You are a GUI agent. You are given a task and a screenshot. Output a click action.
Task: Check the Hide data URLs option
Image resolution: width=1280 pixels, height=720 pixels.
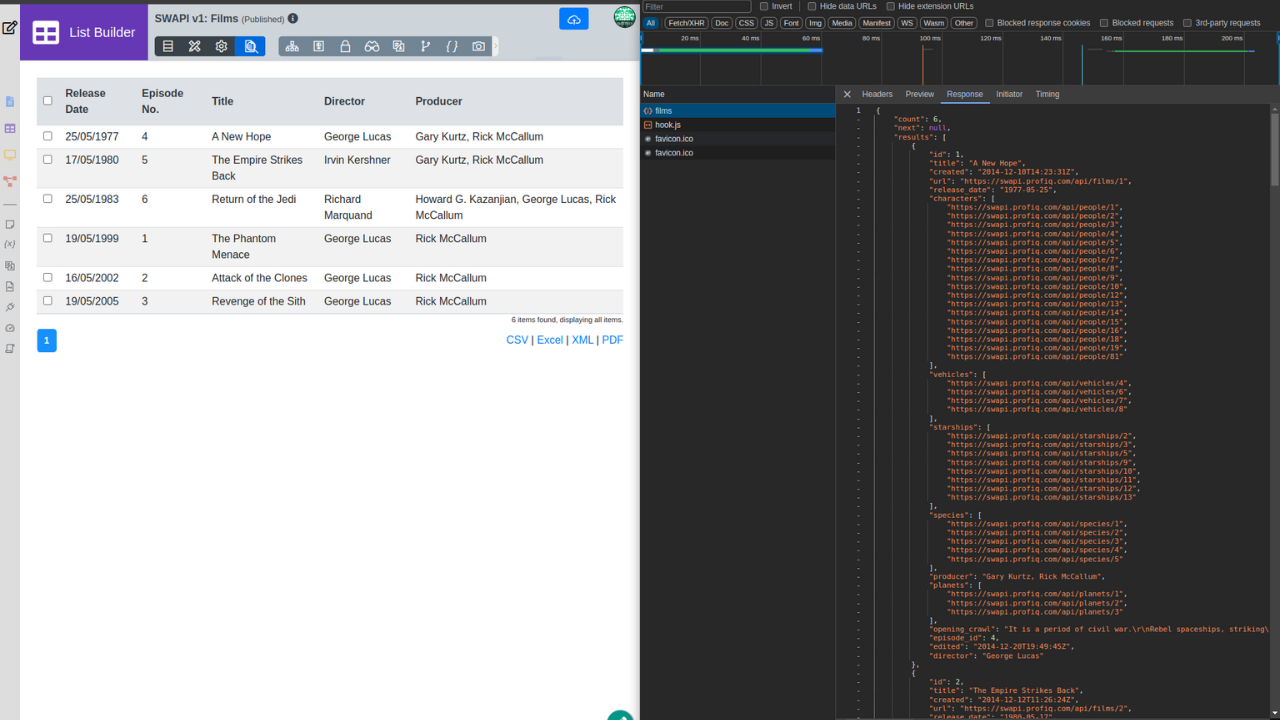click(812, 6)
